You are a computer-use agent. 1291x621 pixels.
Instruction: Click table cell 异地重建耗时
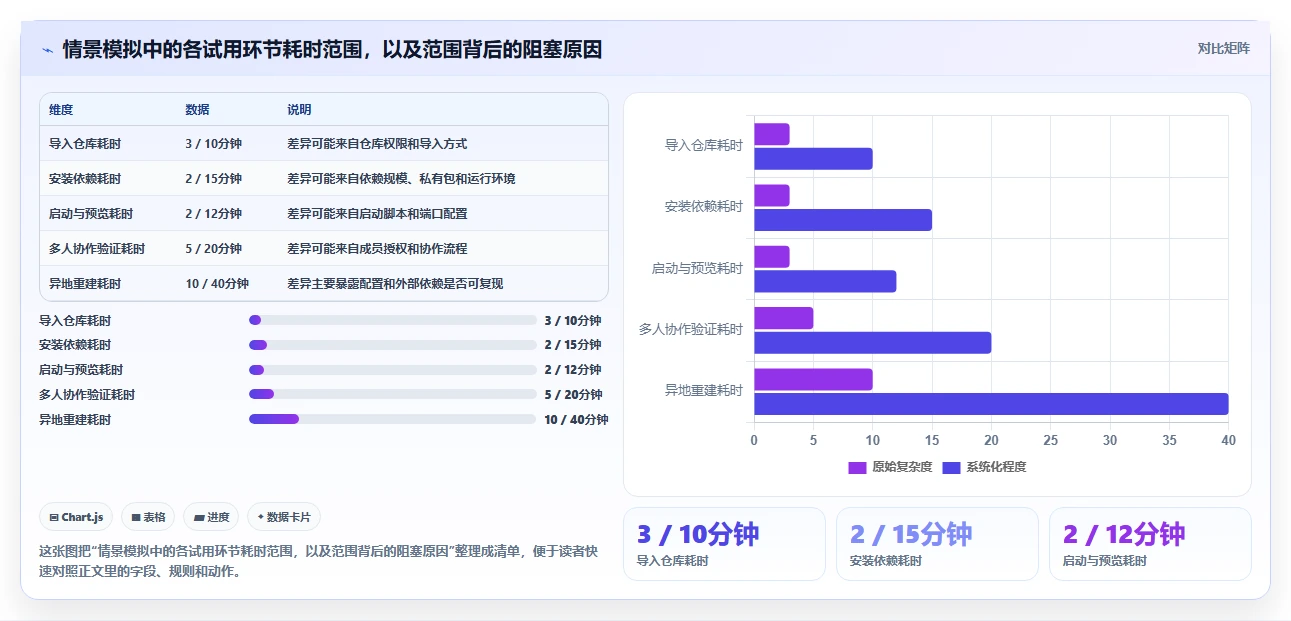click(85, 283)
